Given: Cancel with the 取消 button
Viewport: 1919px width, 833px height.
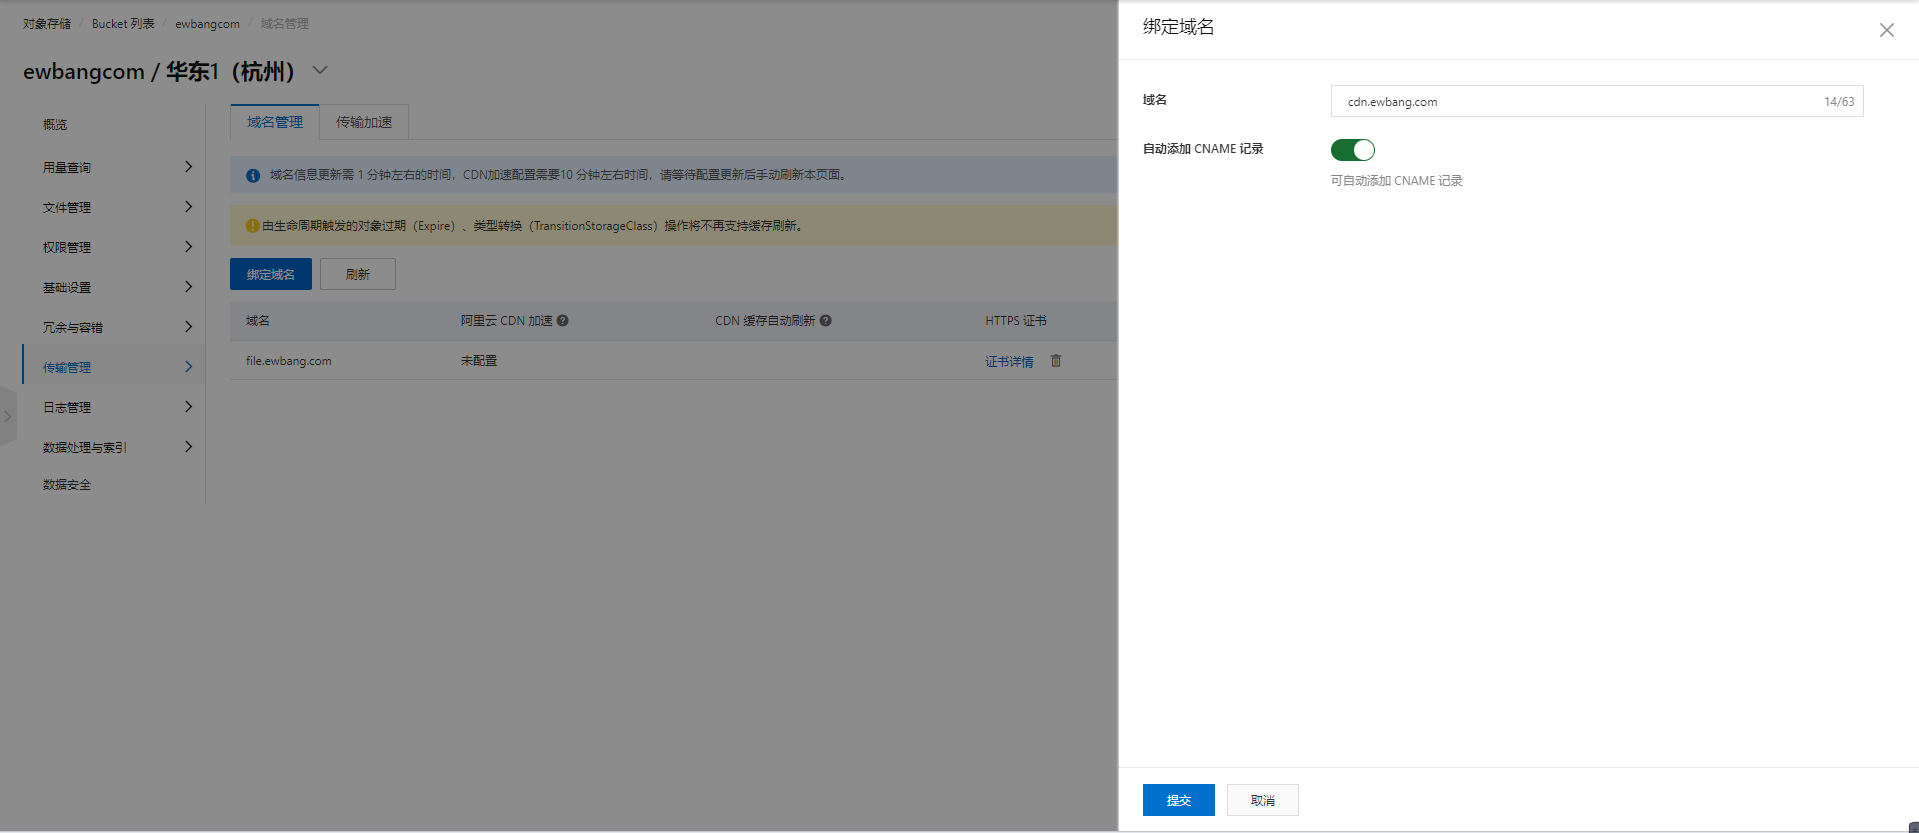Looking at the screenshot, I should (1262, 800).
